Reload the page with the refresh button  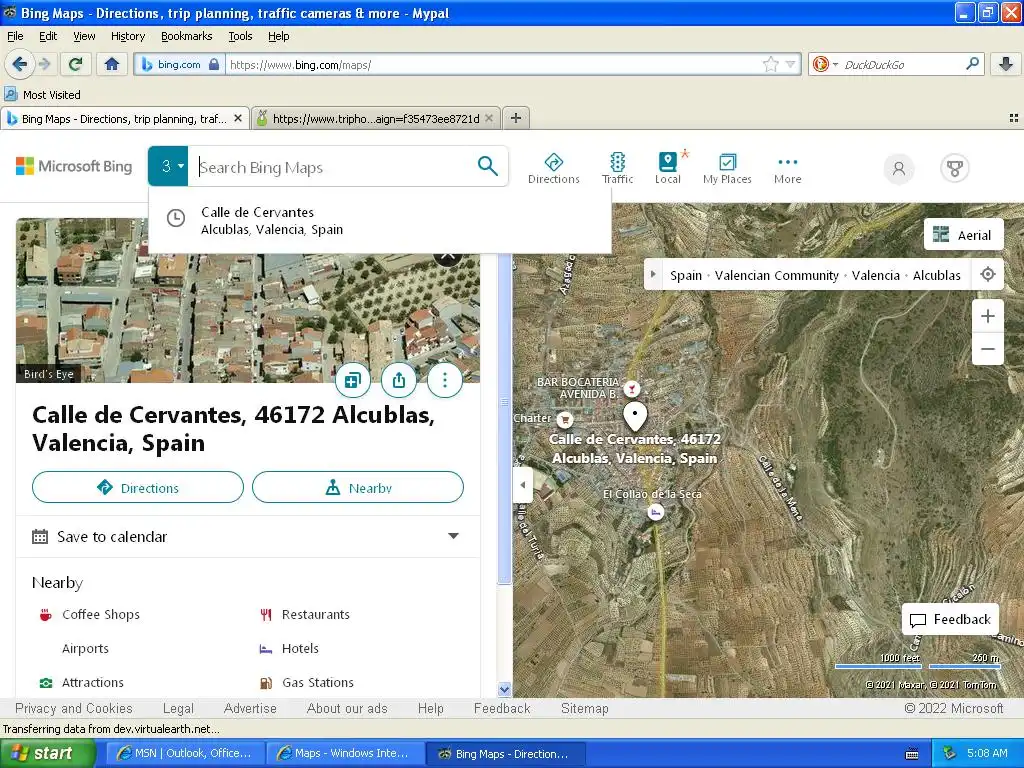pyautogui.click(x=76, y=64)
